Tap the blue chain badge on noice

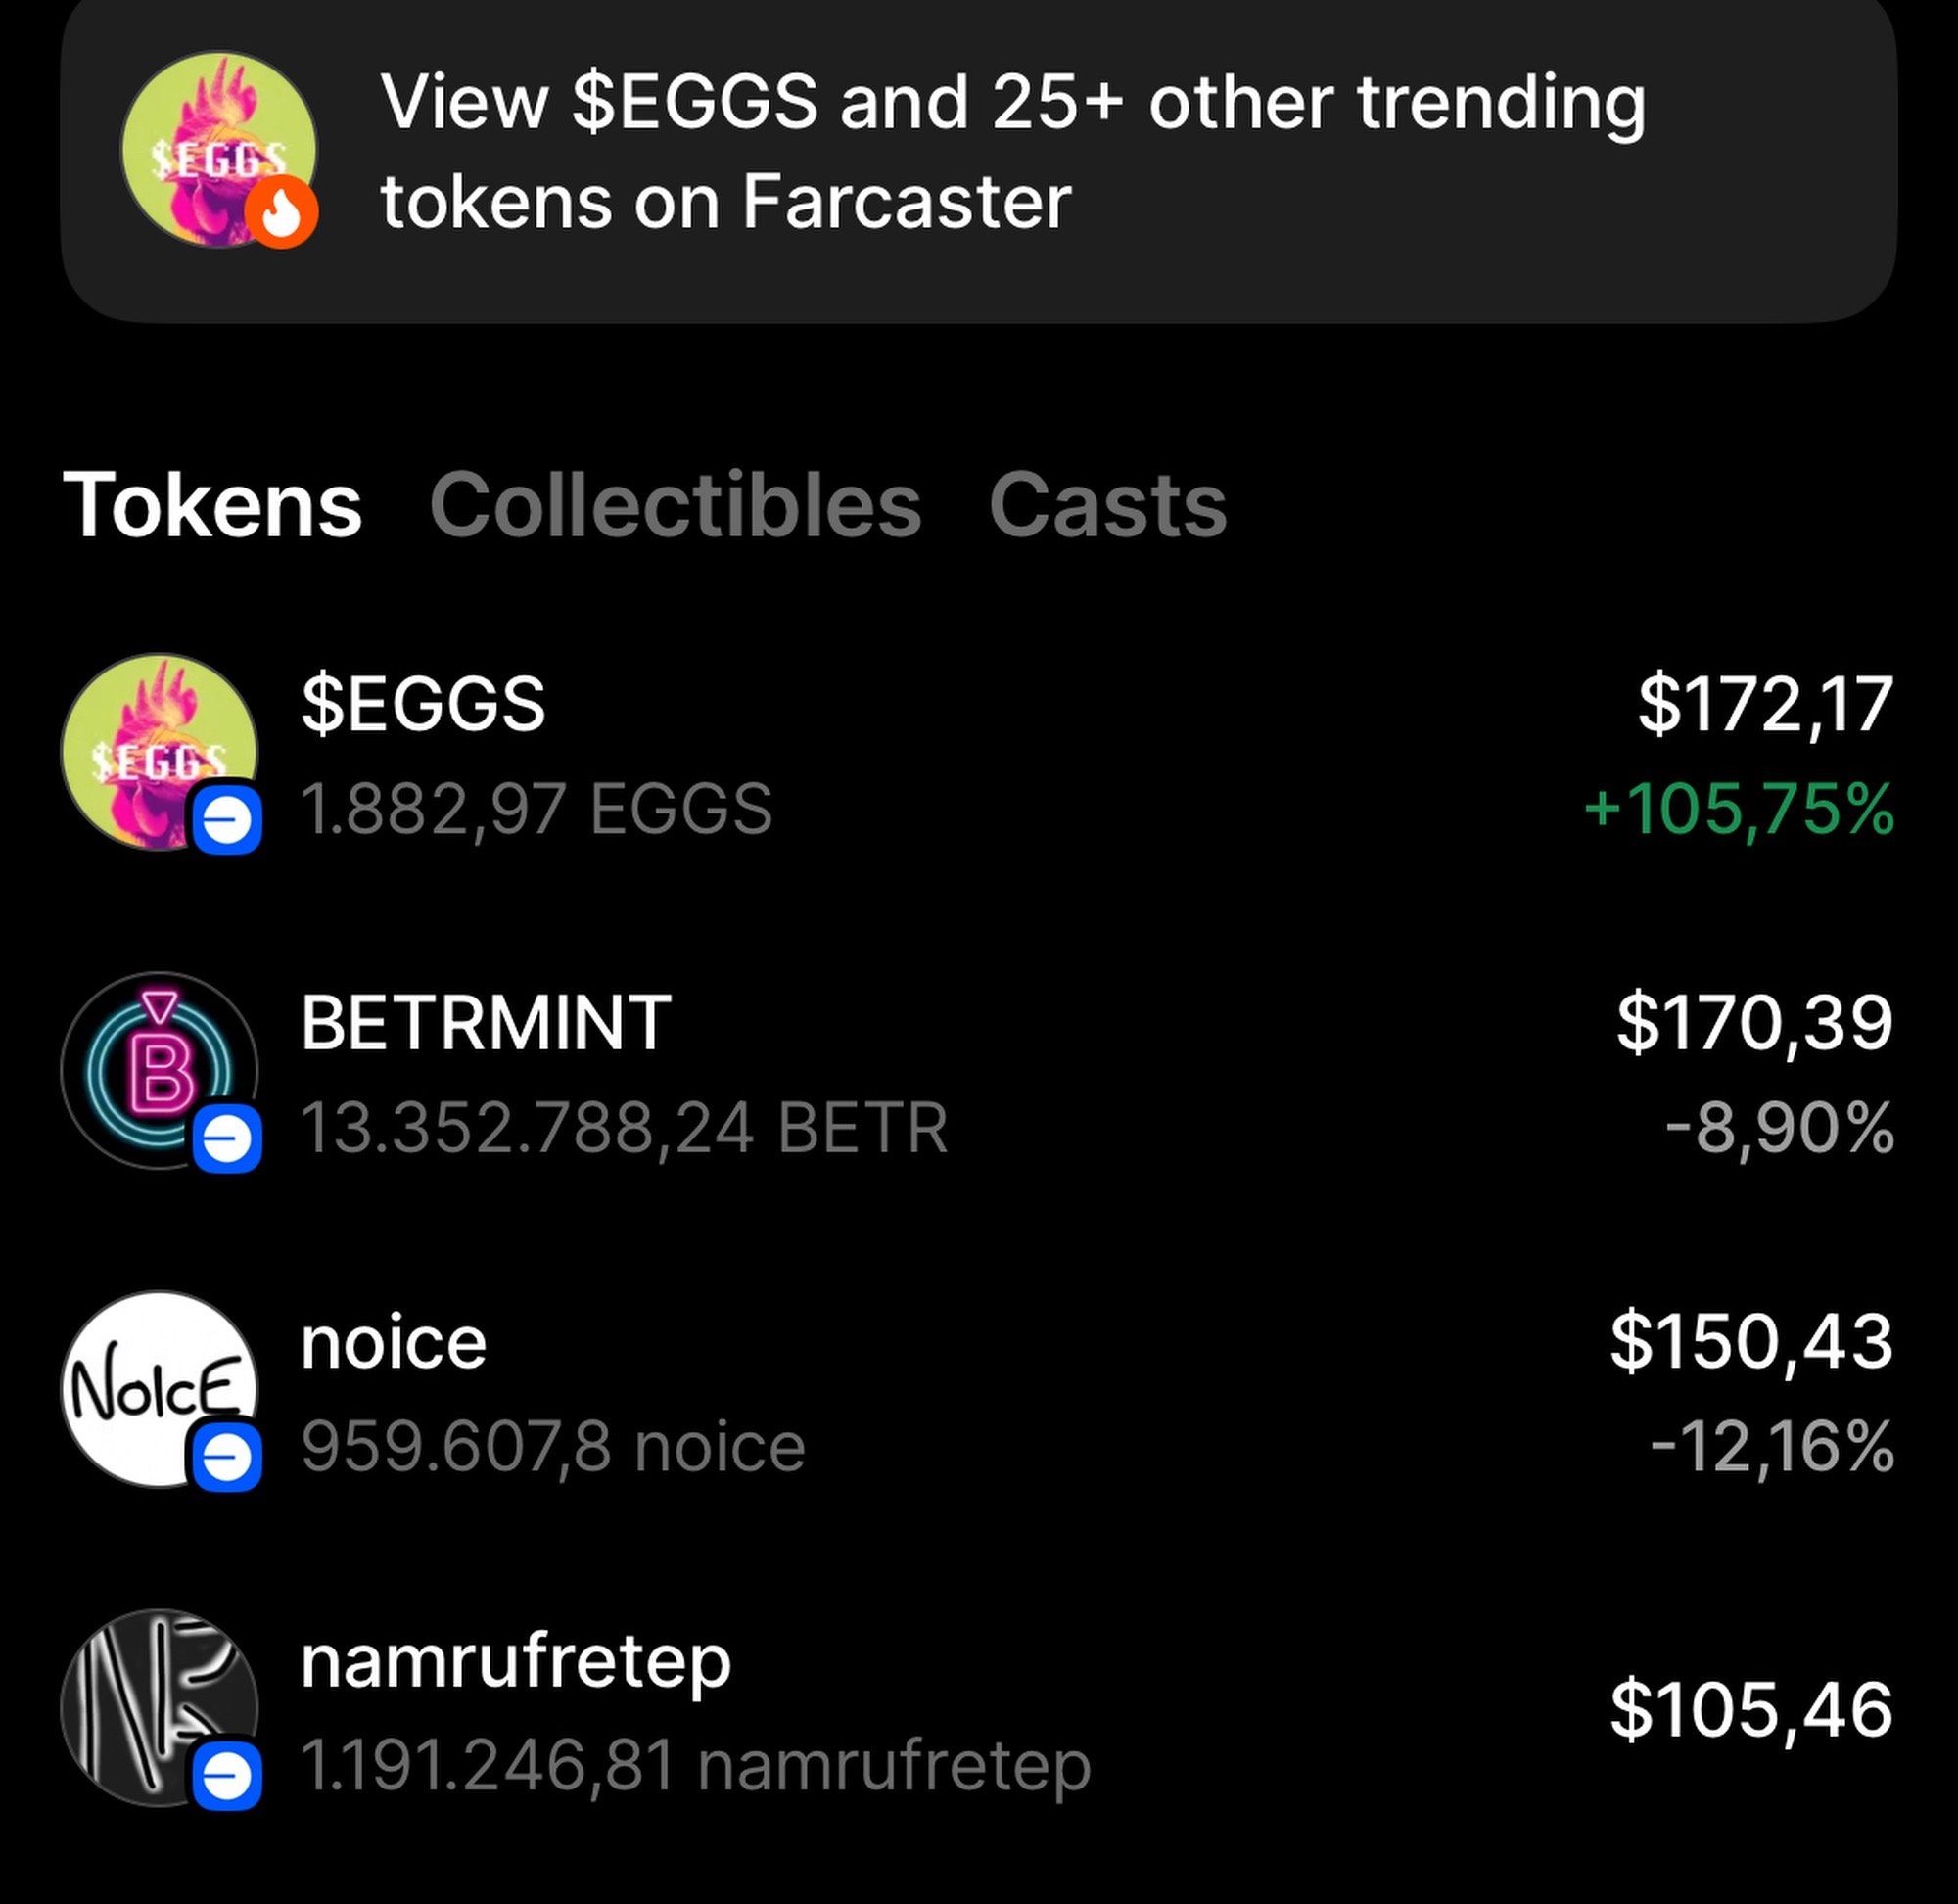[x=228, y=1458]
